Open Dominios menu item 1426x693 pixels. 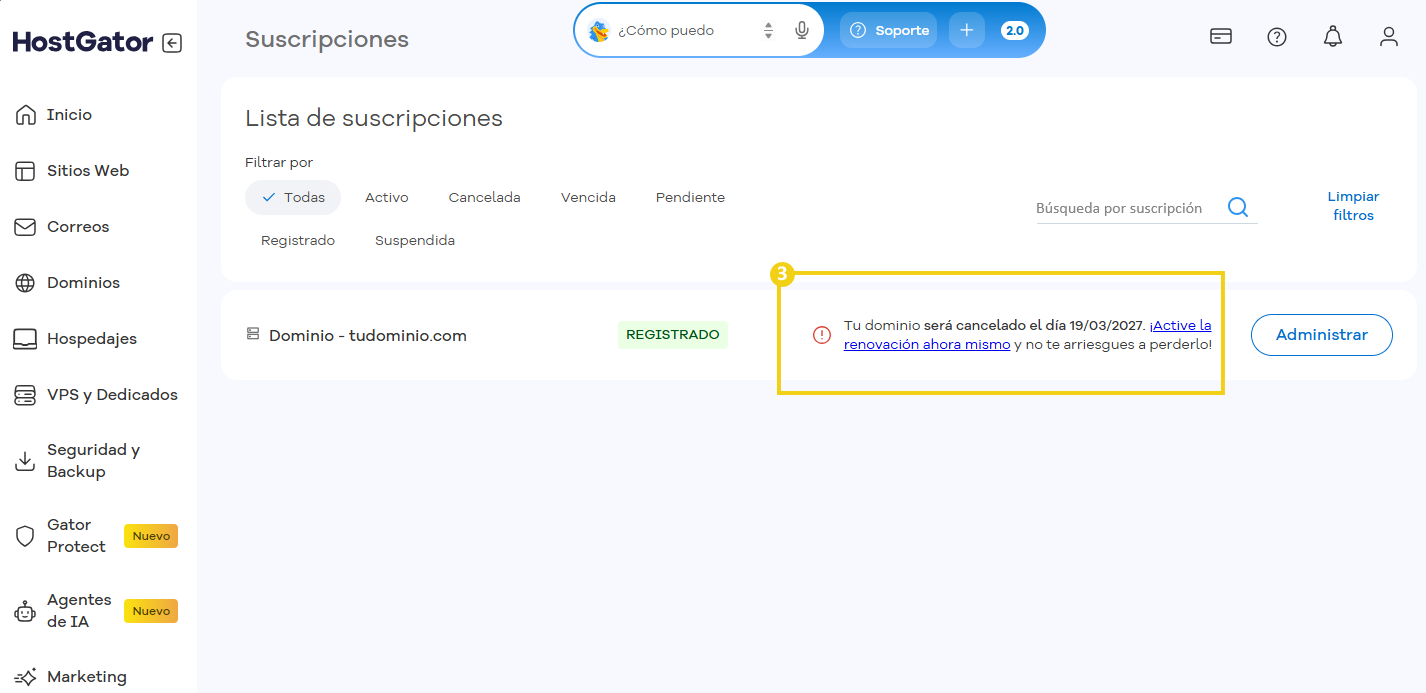point(83,283)
